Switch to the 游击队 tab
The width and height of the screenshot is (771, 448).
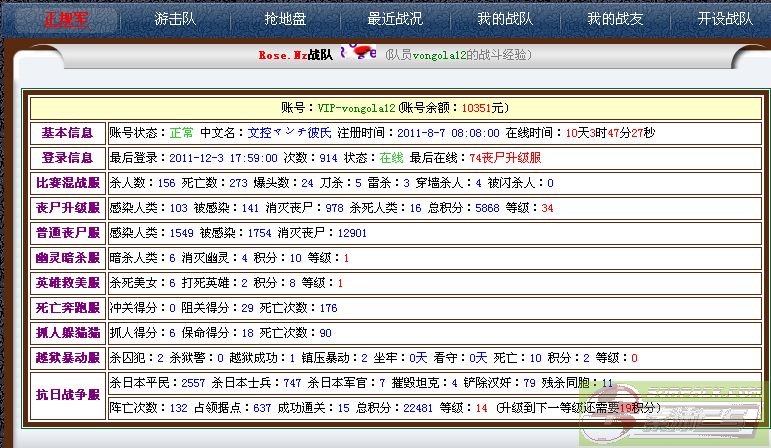click(176, 19)
